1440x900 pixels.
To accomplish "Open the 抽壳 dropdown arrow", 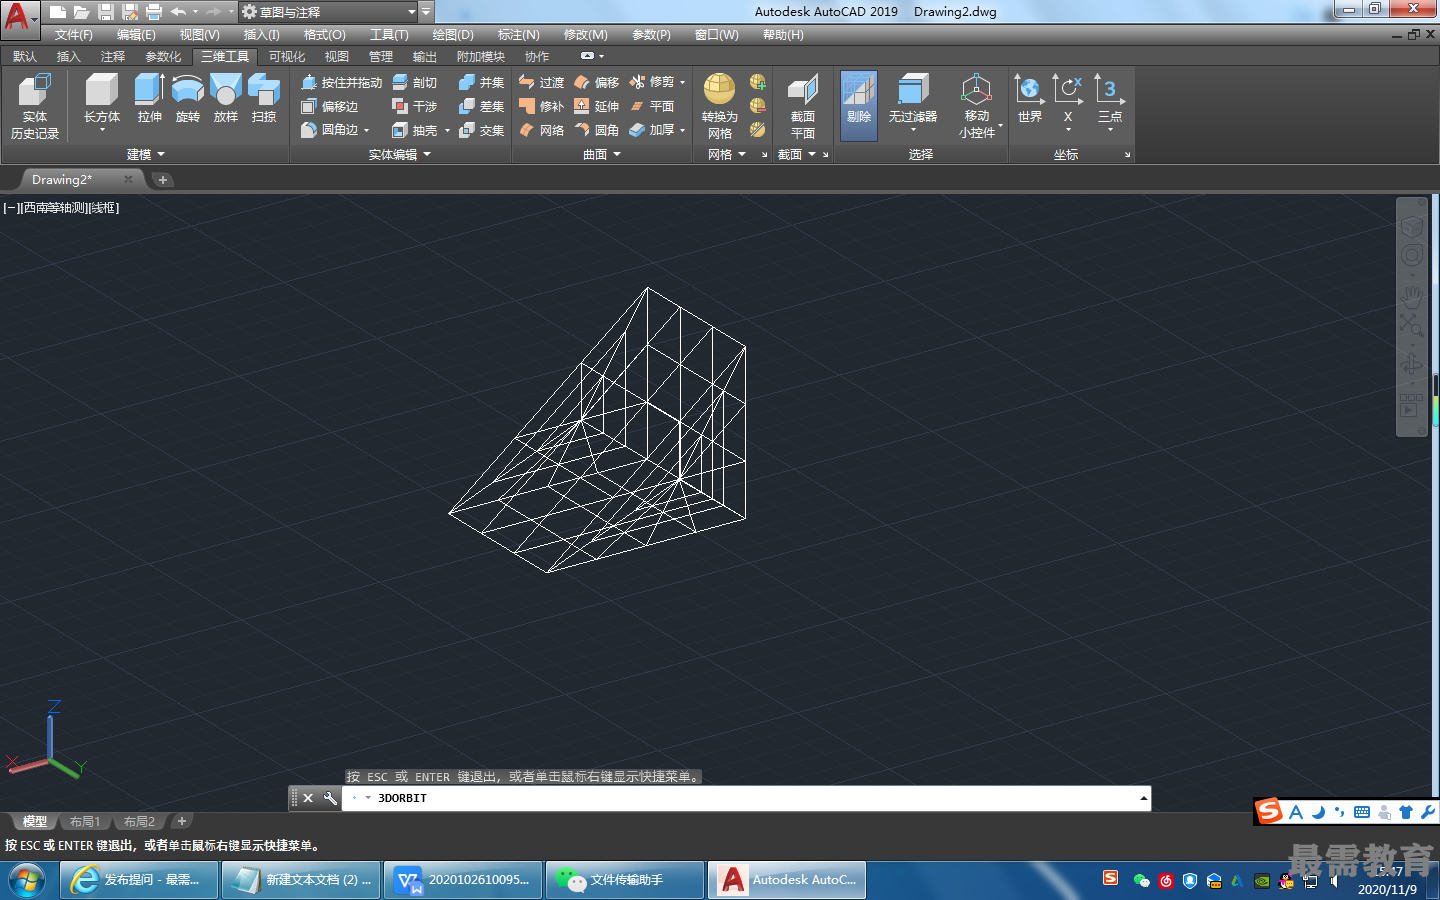I will tap(447, 130).
